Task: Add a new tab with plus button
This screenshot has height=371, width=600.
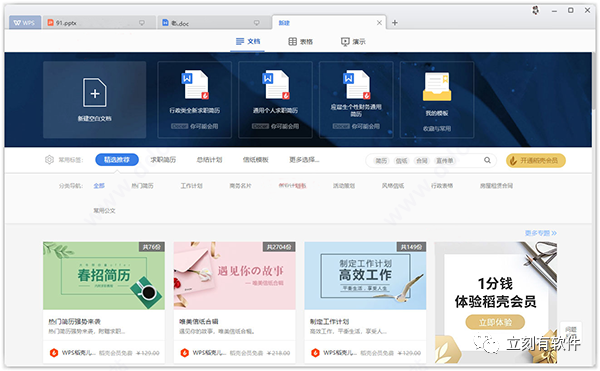Action: coord(395,23)
